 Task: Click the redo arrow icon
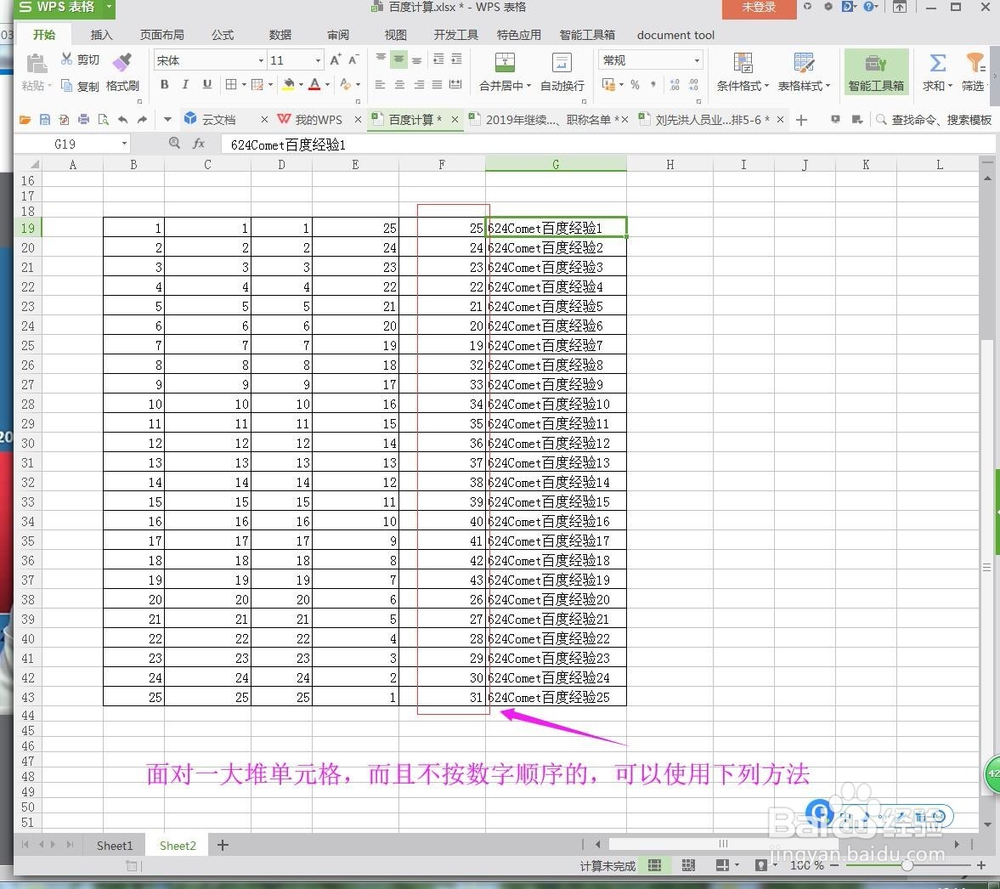tap(142, 119)
